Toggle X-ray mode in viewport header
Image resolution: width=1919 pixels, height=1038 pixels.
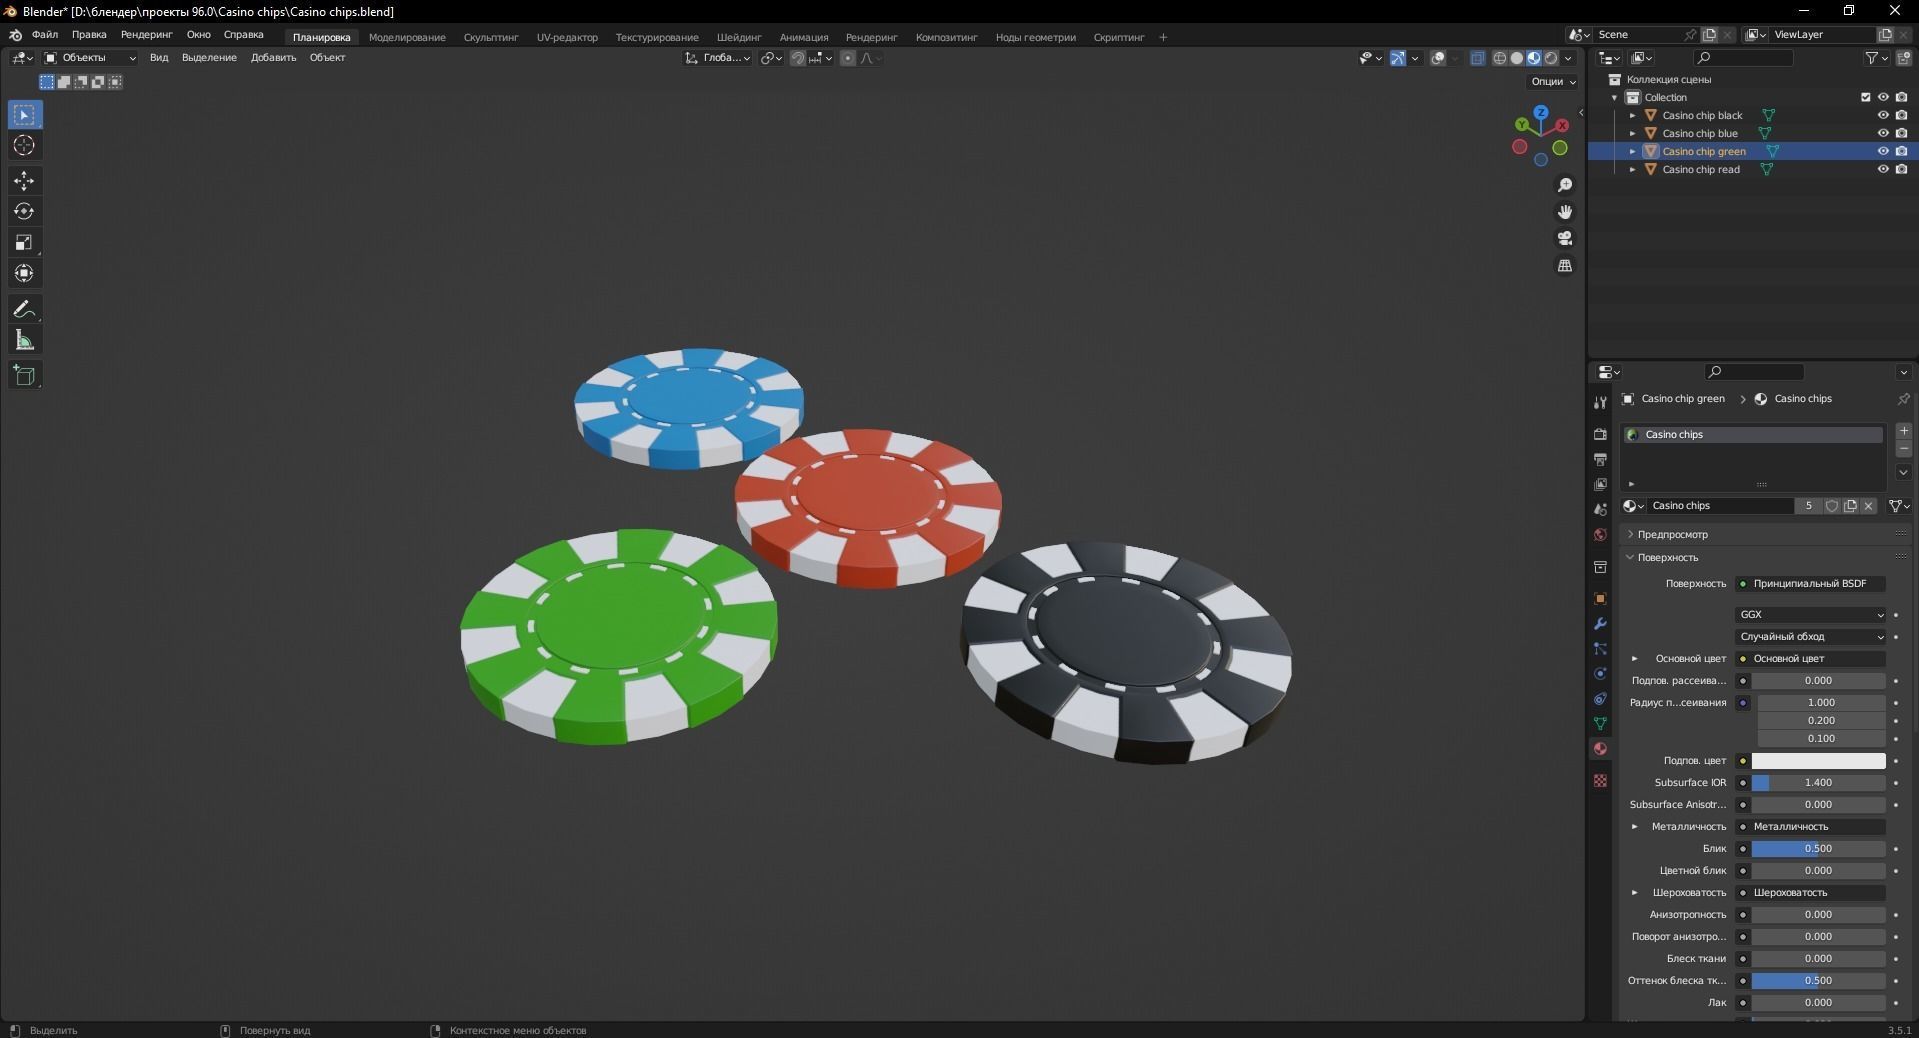(x=1478, y=58)
